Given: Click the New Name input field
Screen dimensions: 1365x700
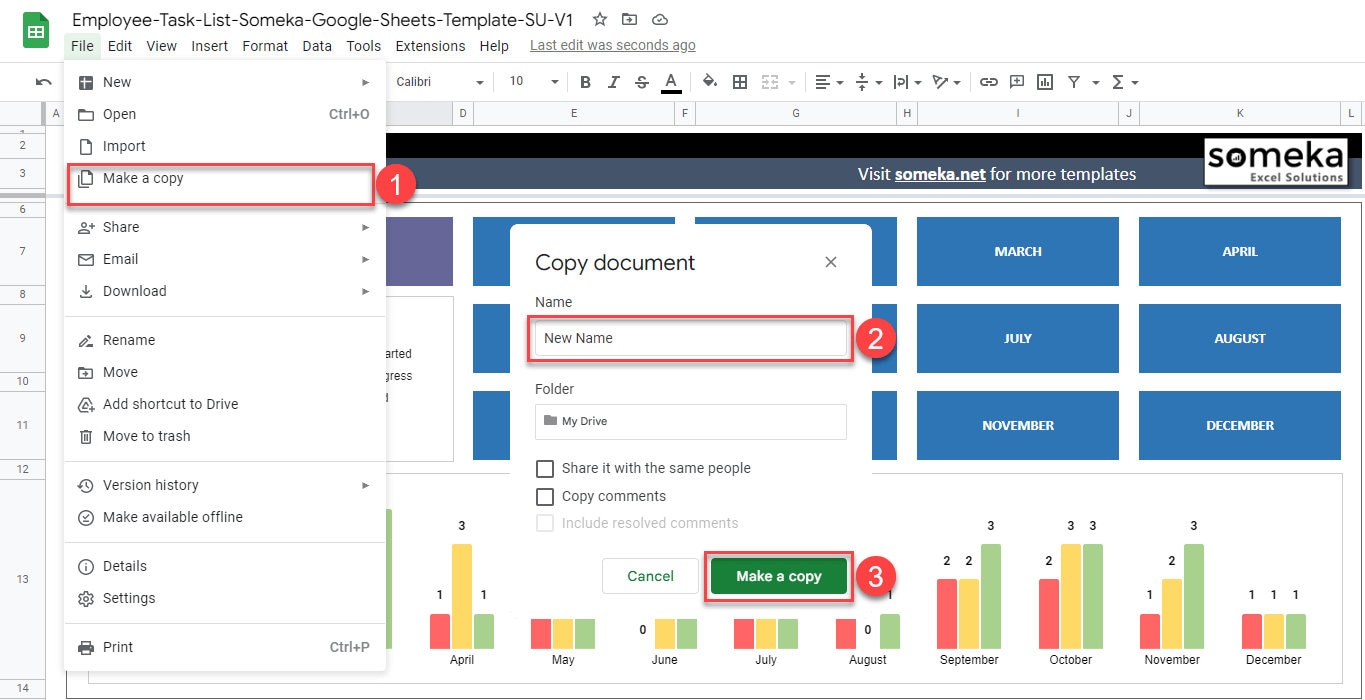Looking at the screenshot, I should 689,338.
